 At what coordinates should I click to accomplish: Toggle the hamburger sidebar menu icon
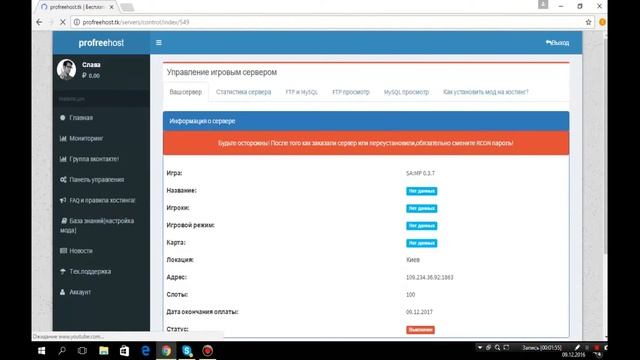[x=159, y=42]
